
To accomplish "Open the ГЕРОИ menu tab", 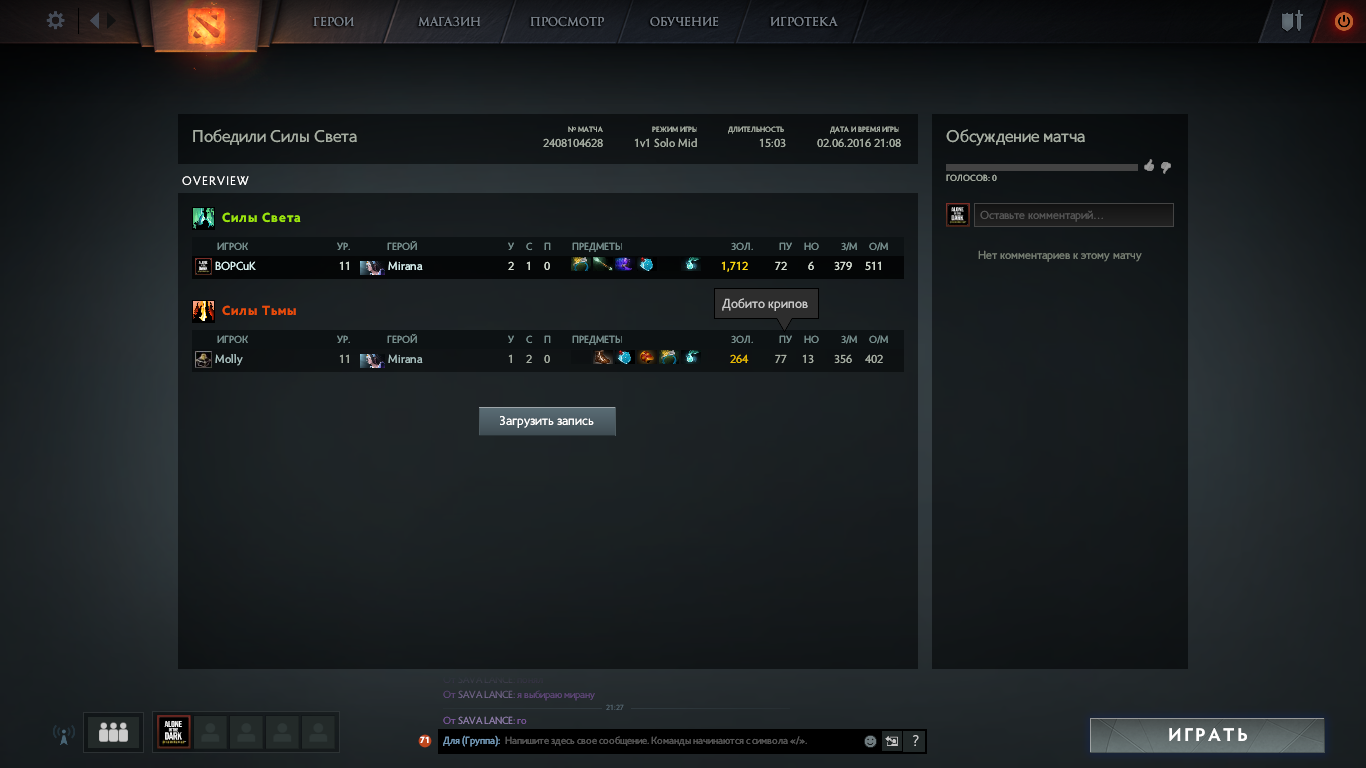I will point(333,21).
